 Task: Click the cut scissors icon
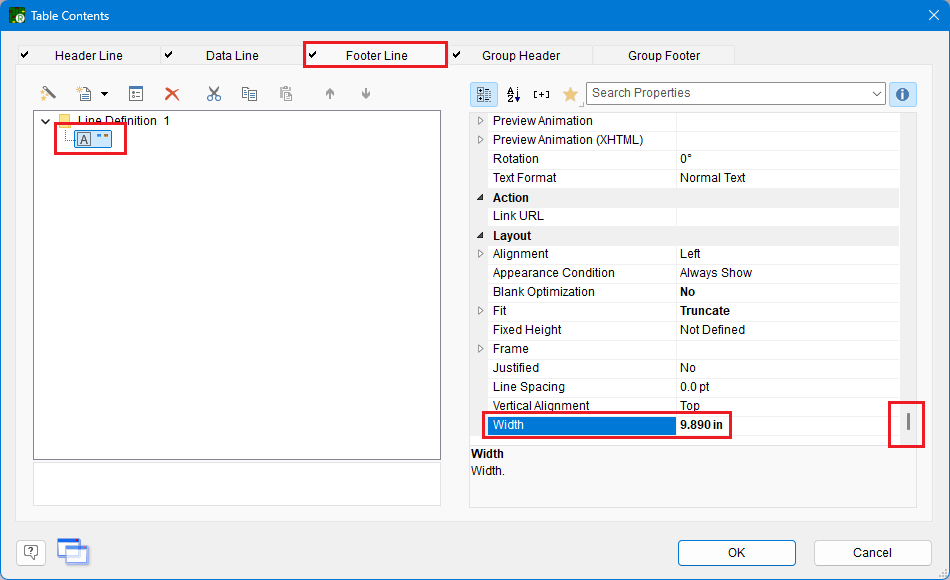tap(213, 94)
